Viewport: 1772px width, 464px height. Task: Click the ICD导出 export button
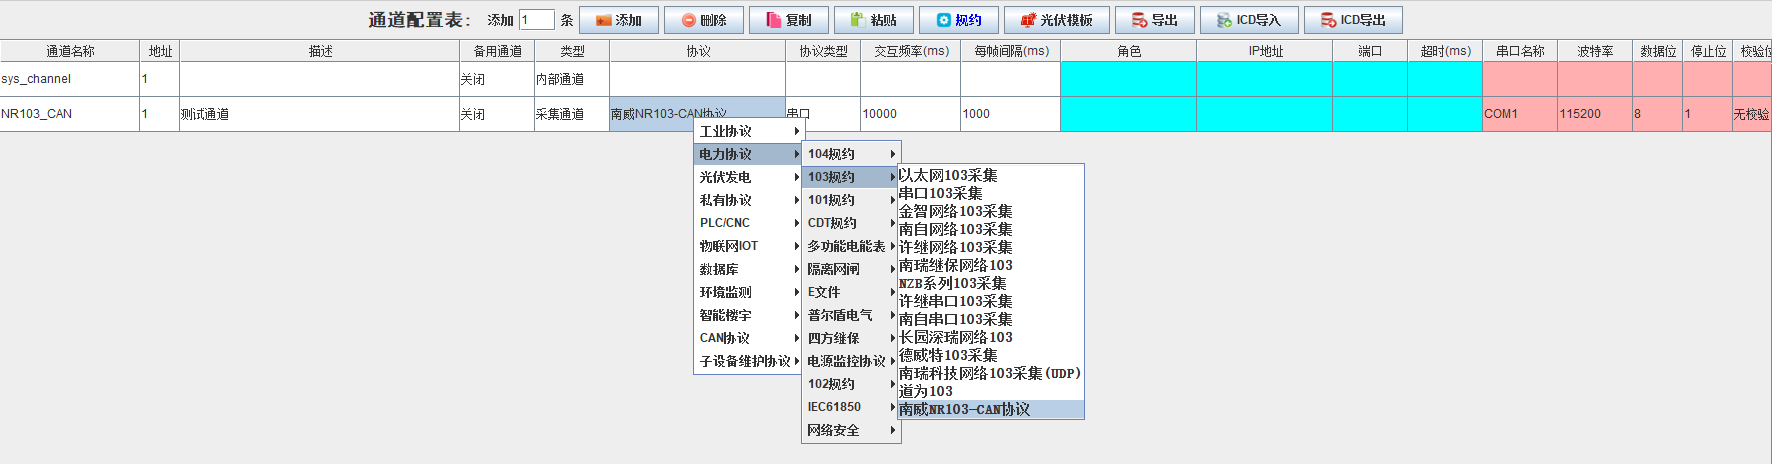pos(1352,20)
